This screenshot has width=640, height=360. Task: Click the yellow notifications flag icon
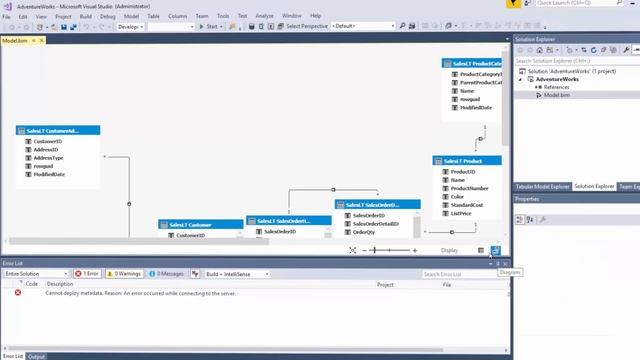pos(513,4)
